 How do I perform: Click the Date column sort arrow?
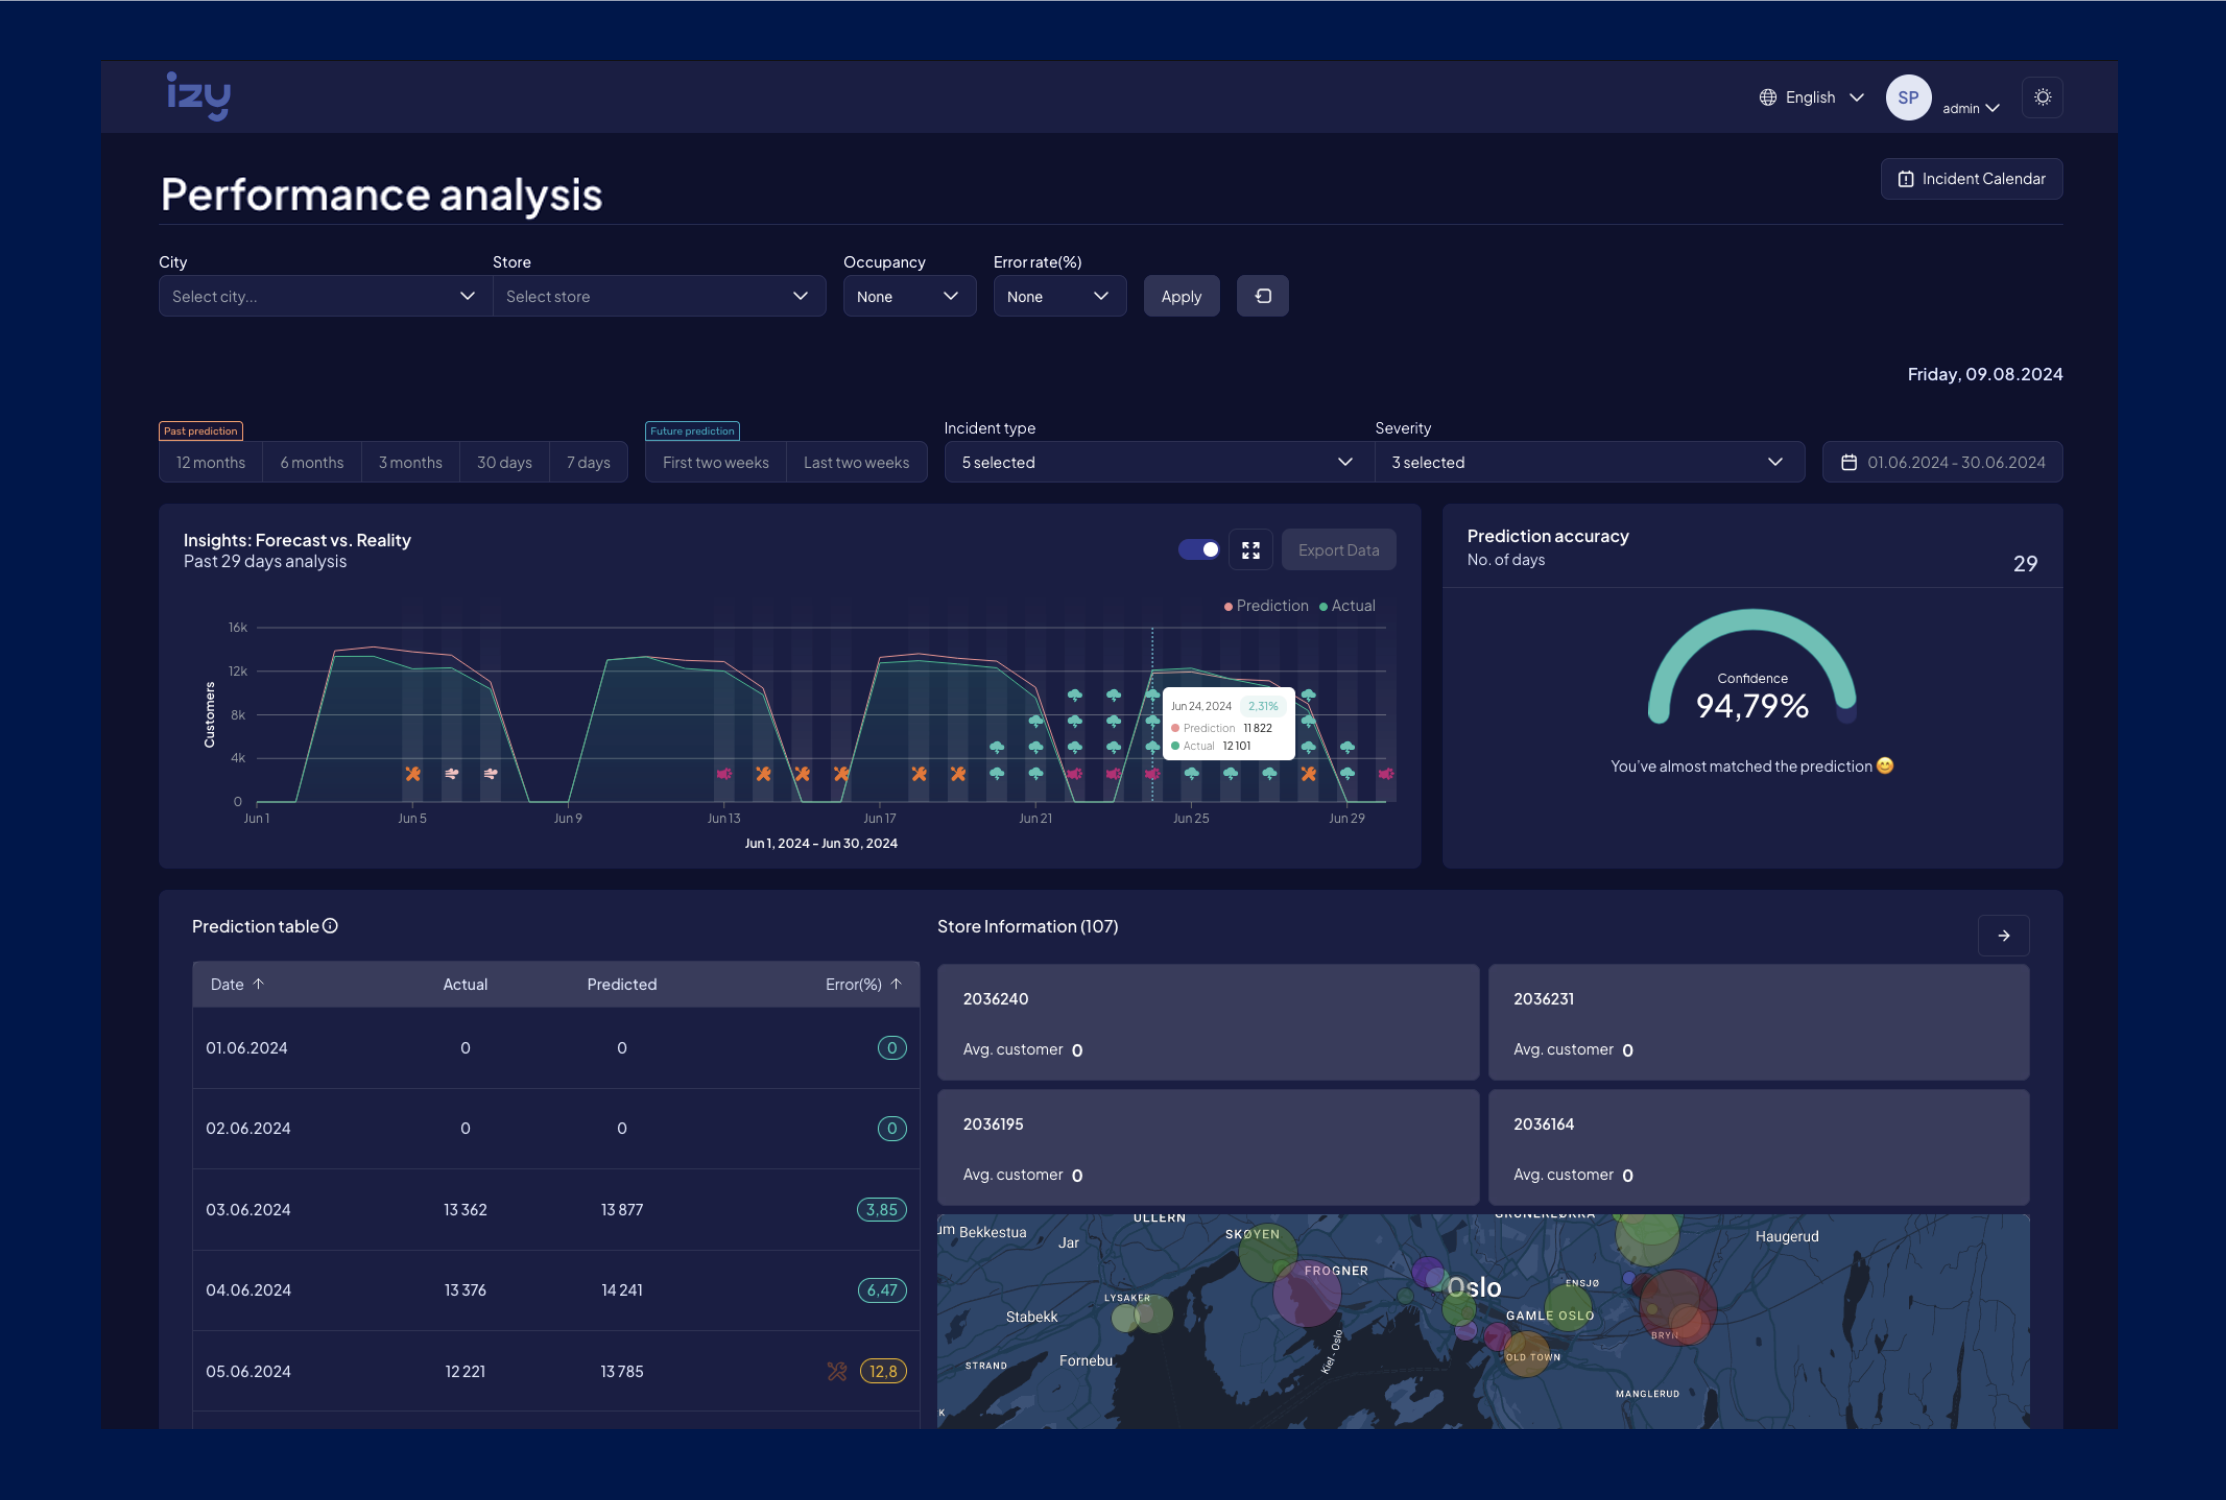coord(259,984)
